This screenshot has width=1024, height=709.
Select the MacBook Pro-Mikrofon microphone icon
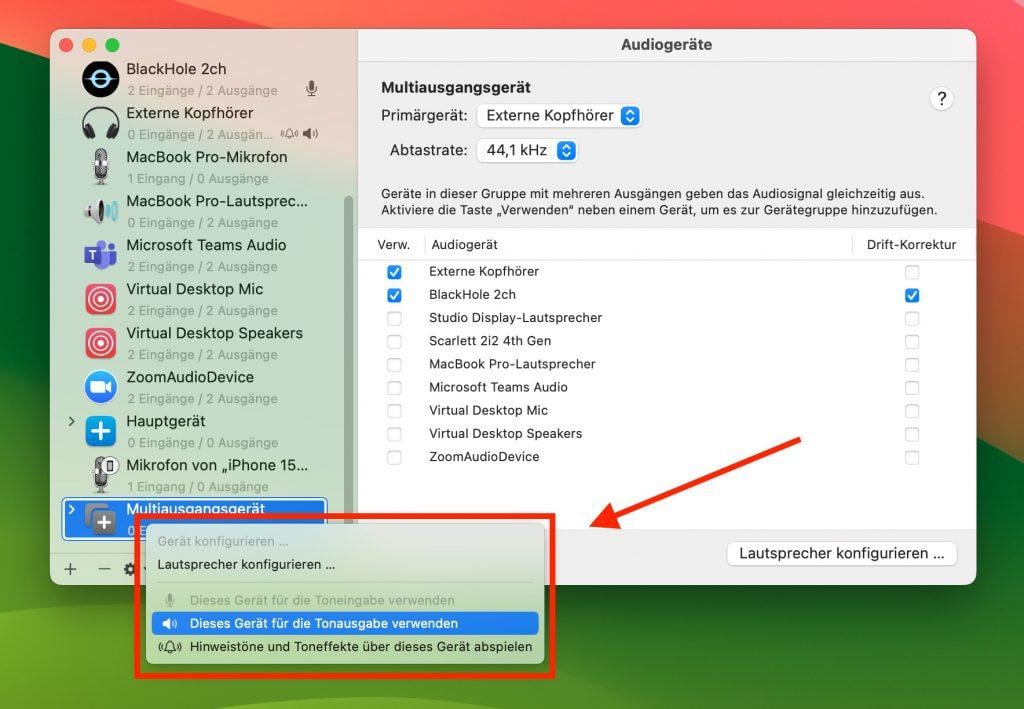coord(101,166)
